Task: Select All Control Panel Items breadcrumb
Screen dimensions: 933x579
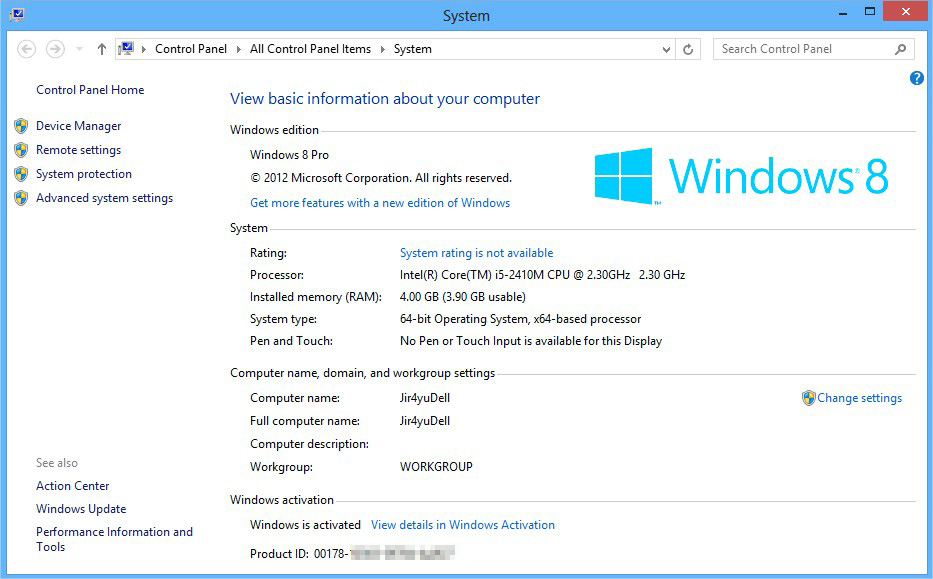Action: tap(310, 49)
